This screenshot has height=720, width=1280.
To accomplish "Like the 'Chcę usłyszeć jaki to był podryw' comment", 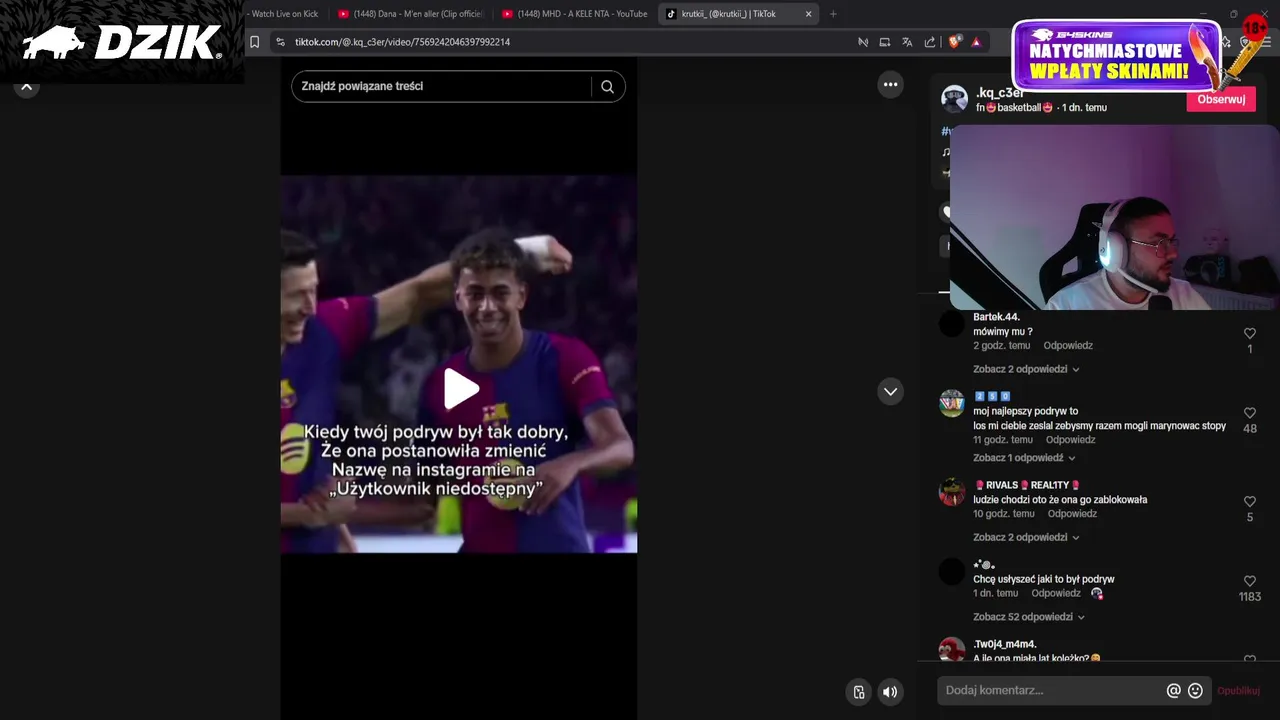I will (1249, 581).
